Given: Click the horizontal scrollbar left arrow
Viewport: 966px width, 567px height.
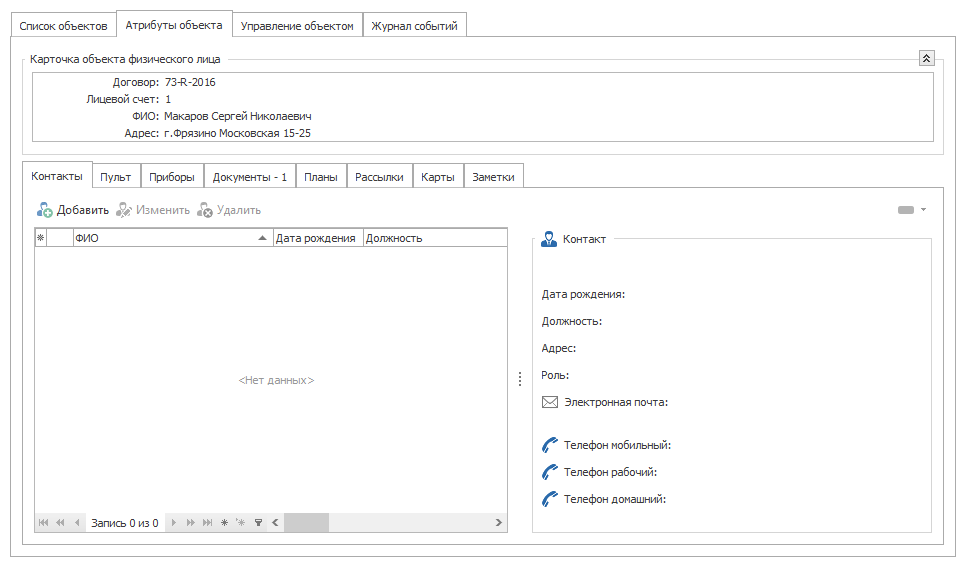Looking at the screenshot, I should (275, 523).
